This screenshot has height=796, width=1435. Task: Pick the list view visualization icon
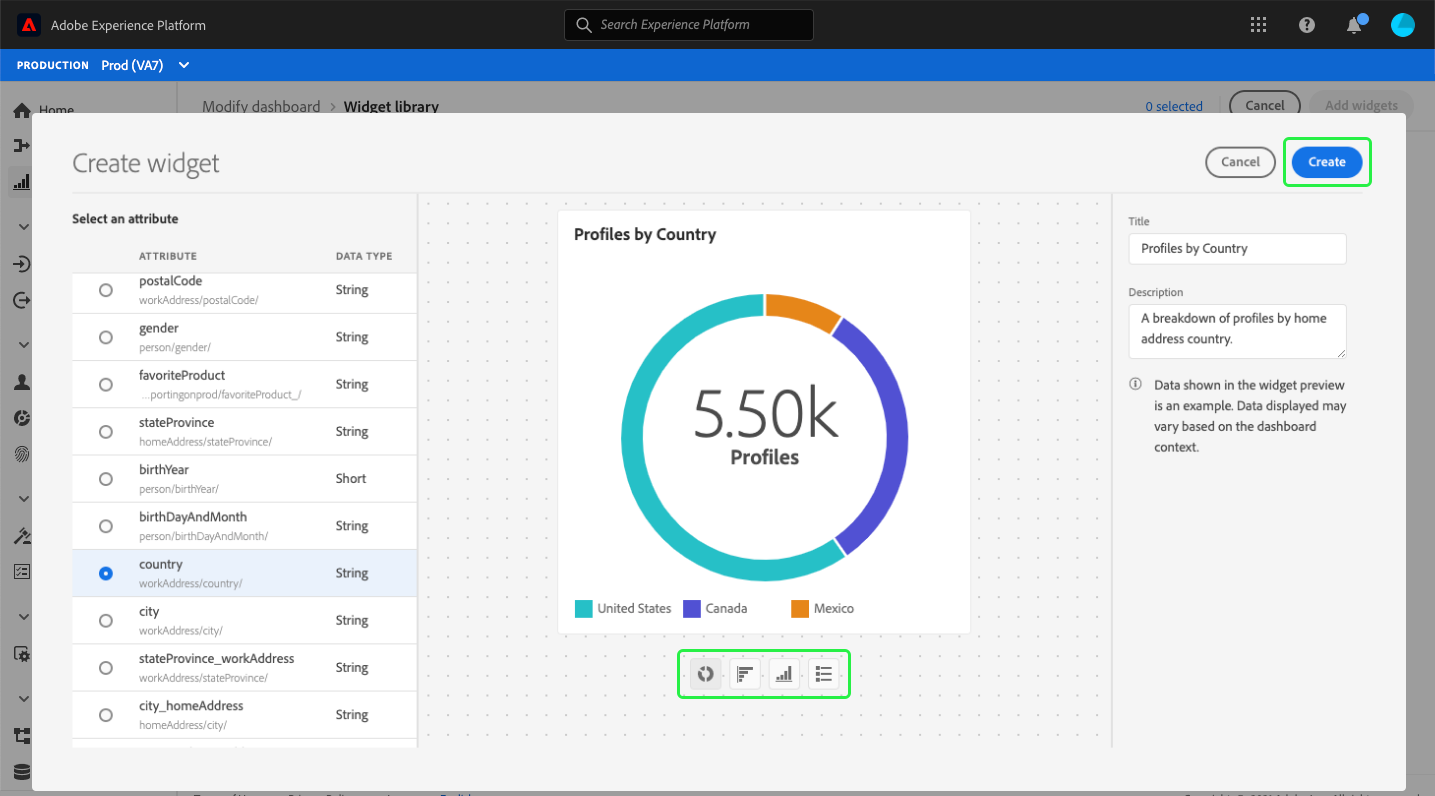(x=824, y=674)
